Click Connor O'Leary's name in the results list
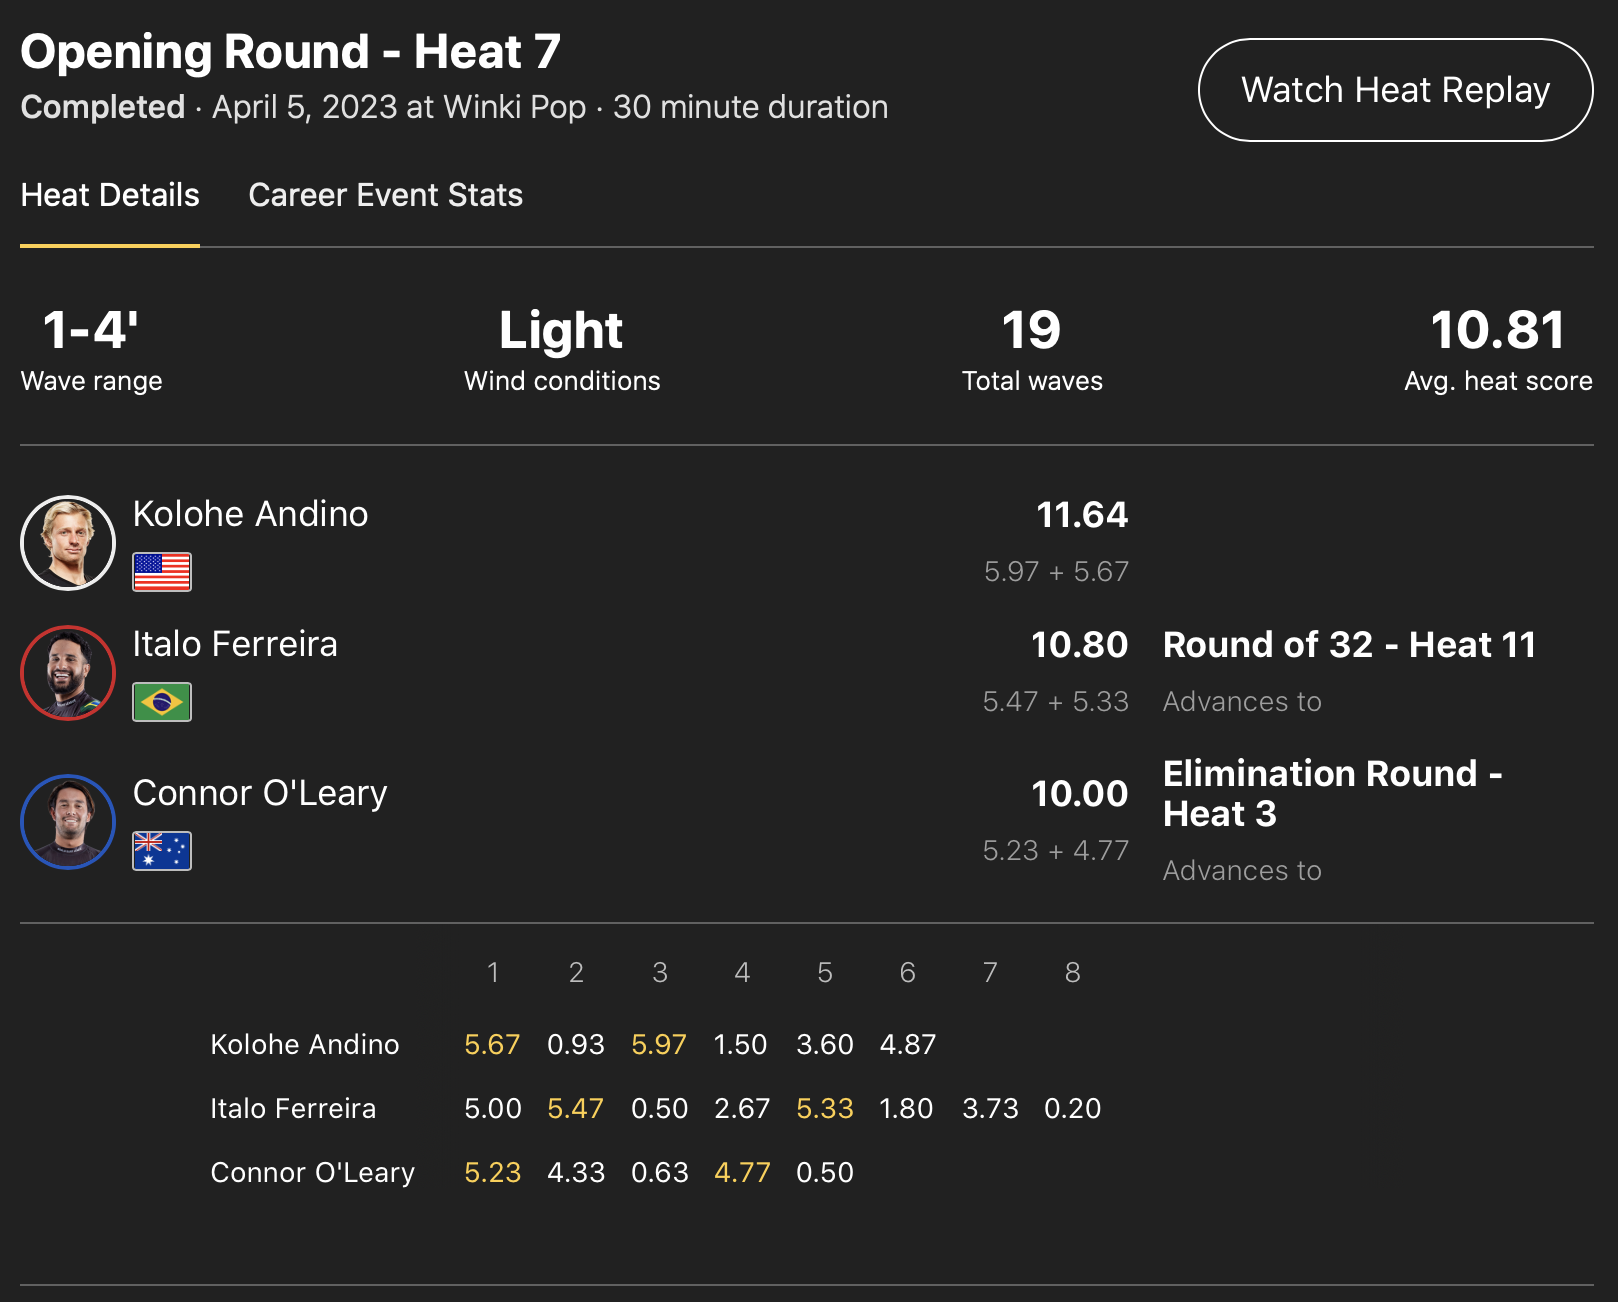The width and height of the screenshot is (1618, 1302). click(260, 793)
